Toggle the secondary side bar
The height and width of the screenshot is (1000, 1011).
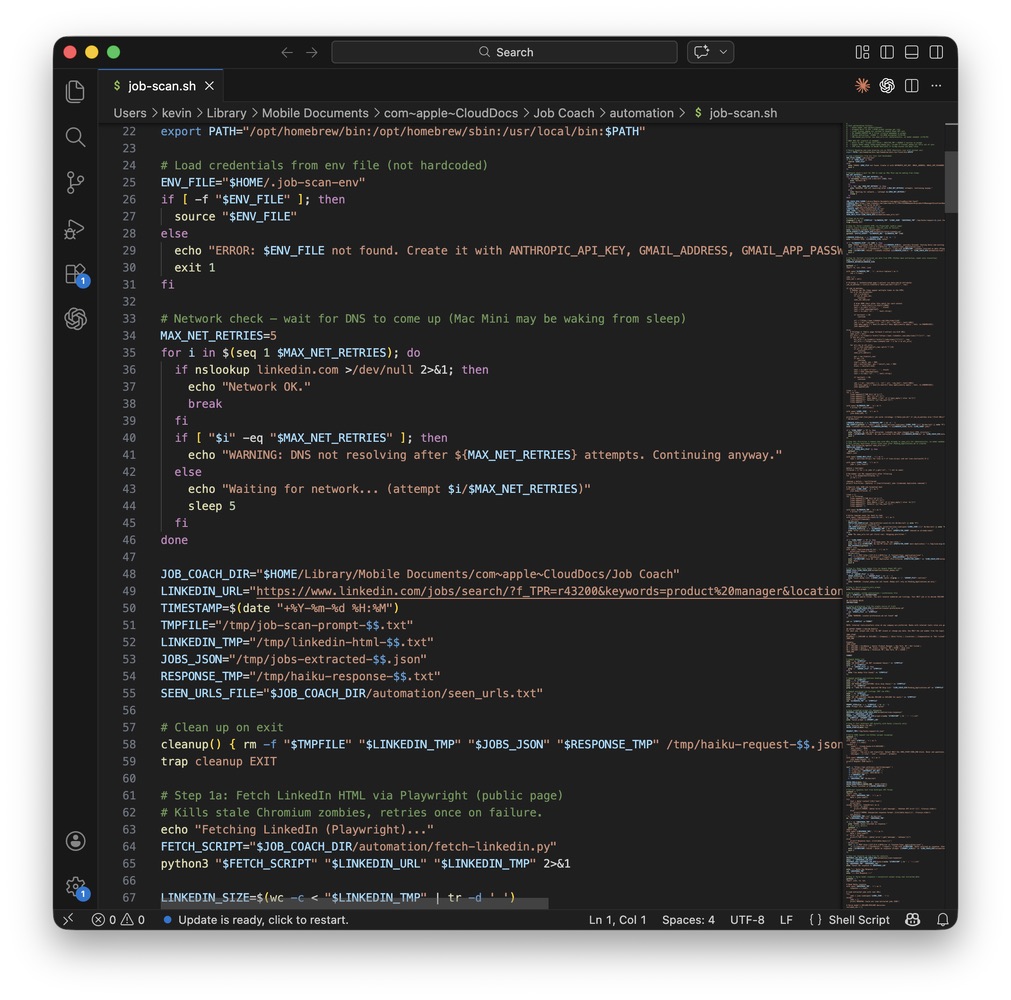click(x=936, y=52)
